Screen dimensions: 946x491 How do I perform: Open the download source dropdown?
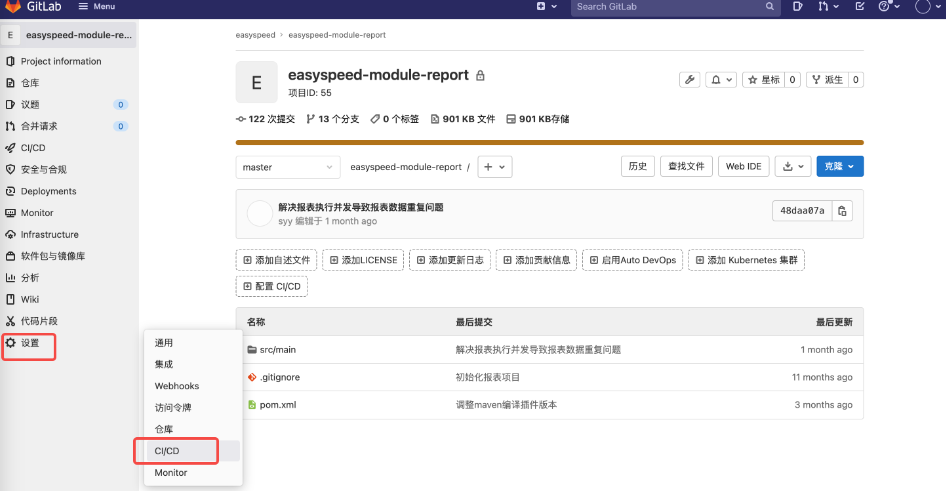(793, 166)
